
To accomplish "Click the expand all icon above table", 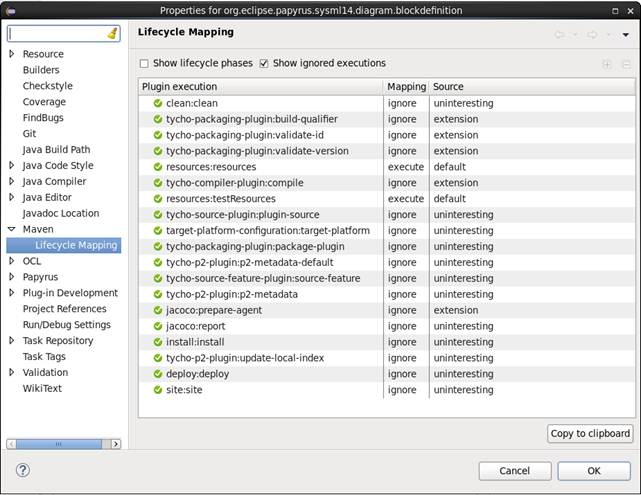I will pyautogui.click(x=607, y=64).
